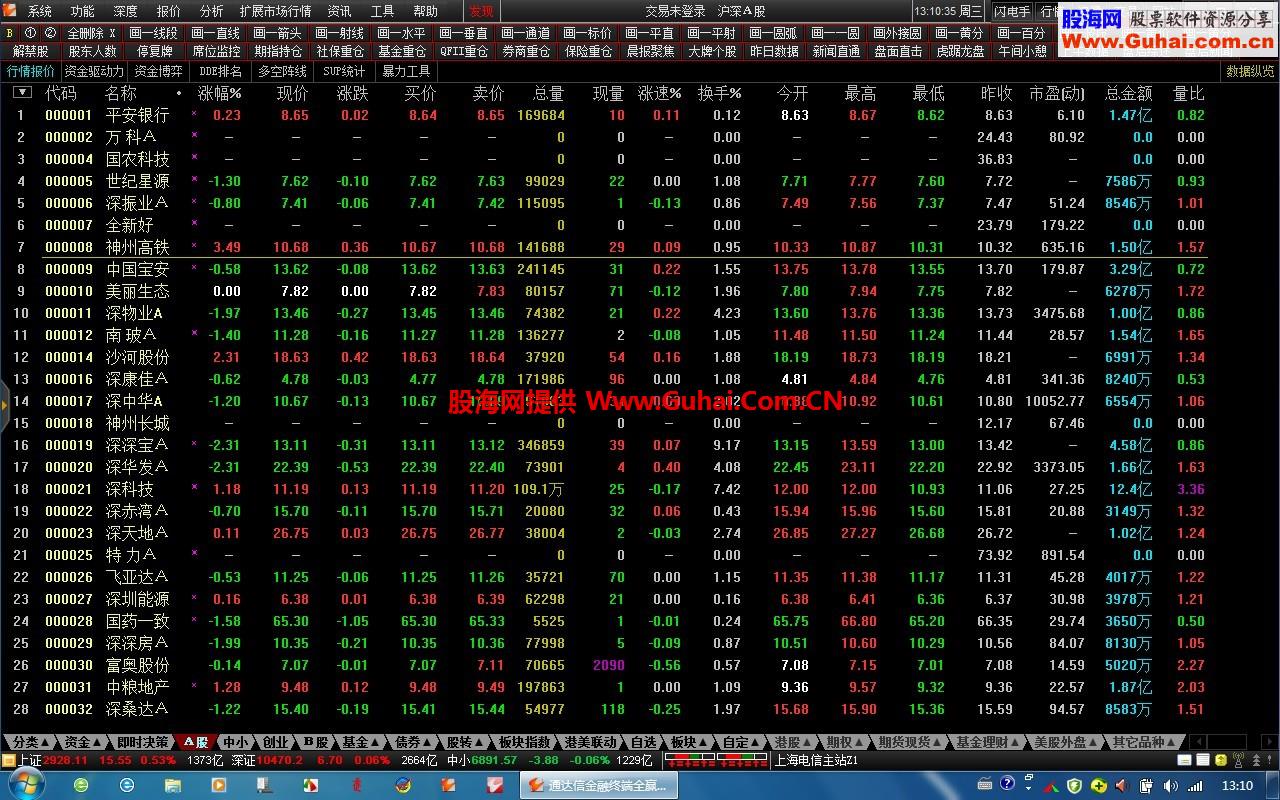Click the 停复牌 toolbar button
Image resolution: width=1280 pixels, height=800 pixels.
155,51
